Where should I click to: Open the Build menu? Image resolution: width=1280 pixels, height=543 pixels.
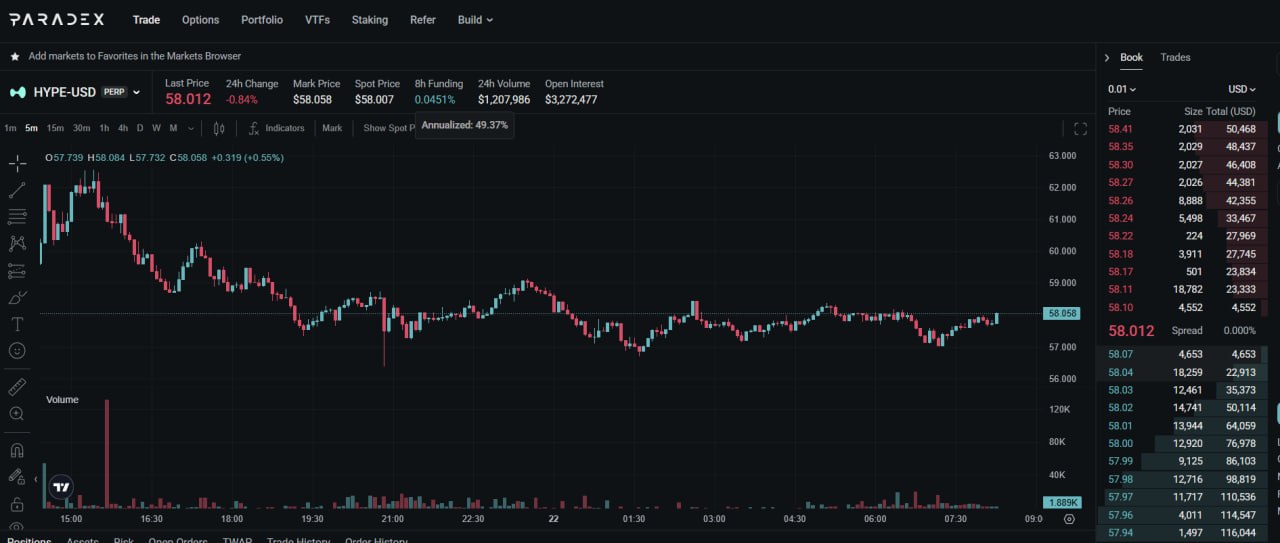pos(475,19)
